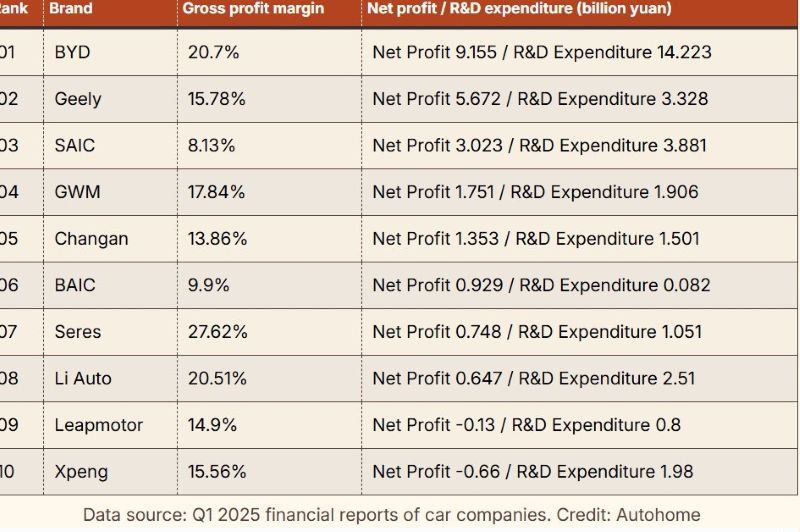Select the GWM brand cell
Image resolution: width=800 pixels, height=532 pixels.
[x=77, y=192]
